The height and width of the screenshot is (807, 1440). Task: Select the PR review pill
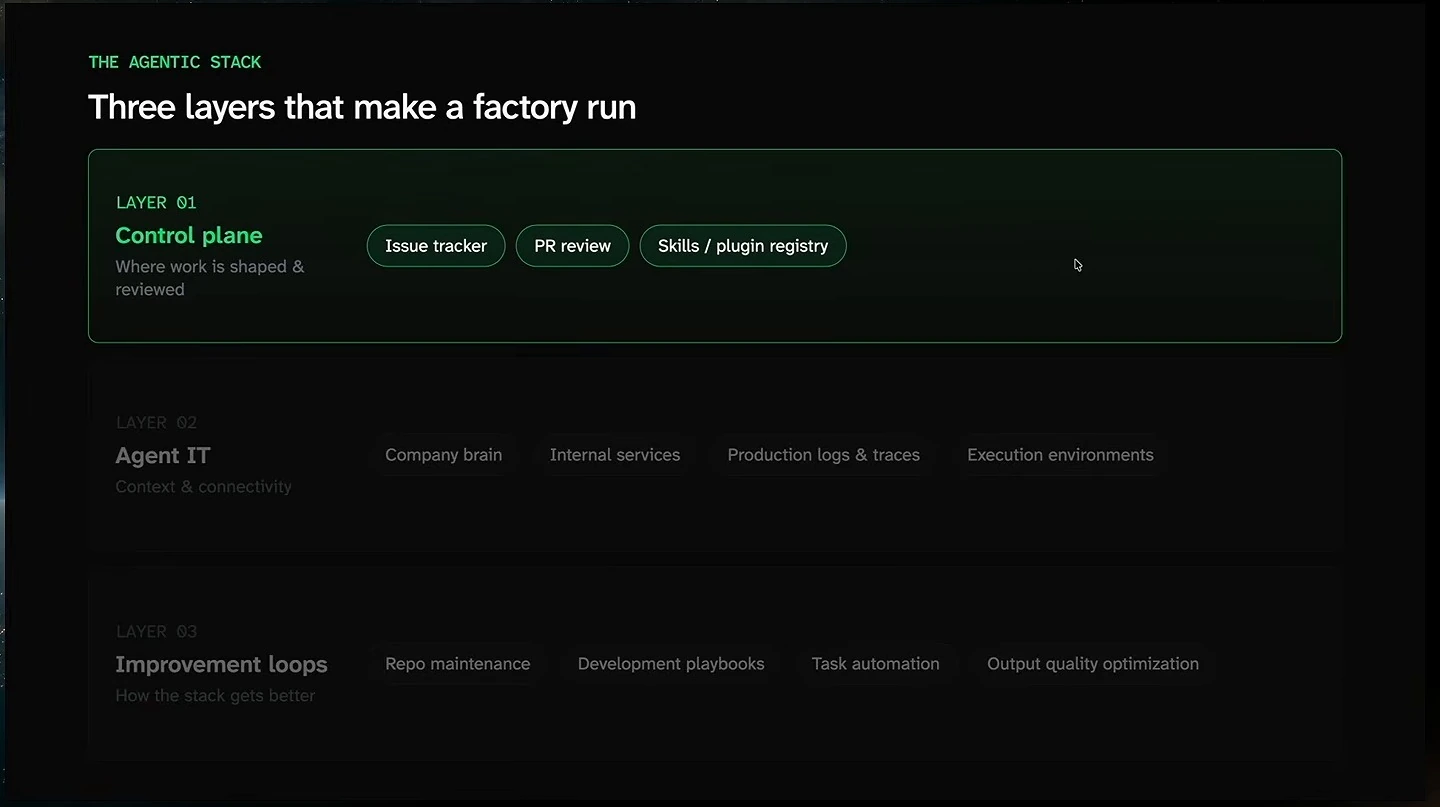click(x=572, y=246)
